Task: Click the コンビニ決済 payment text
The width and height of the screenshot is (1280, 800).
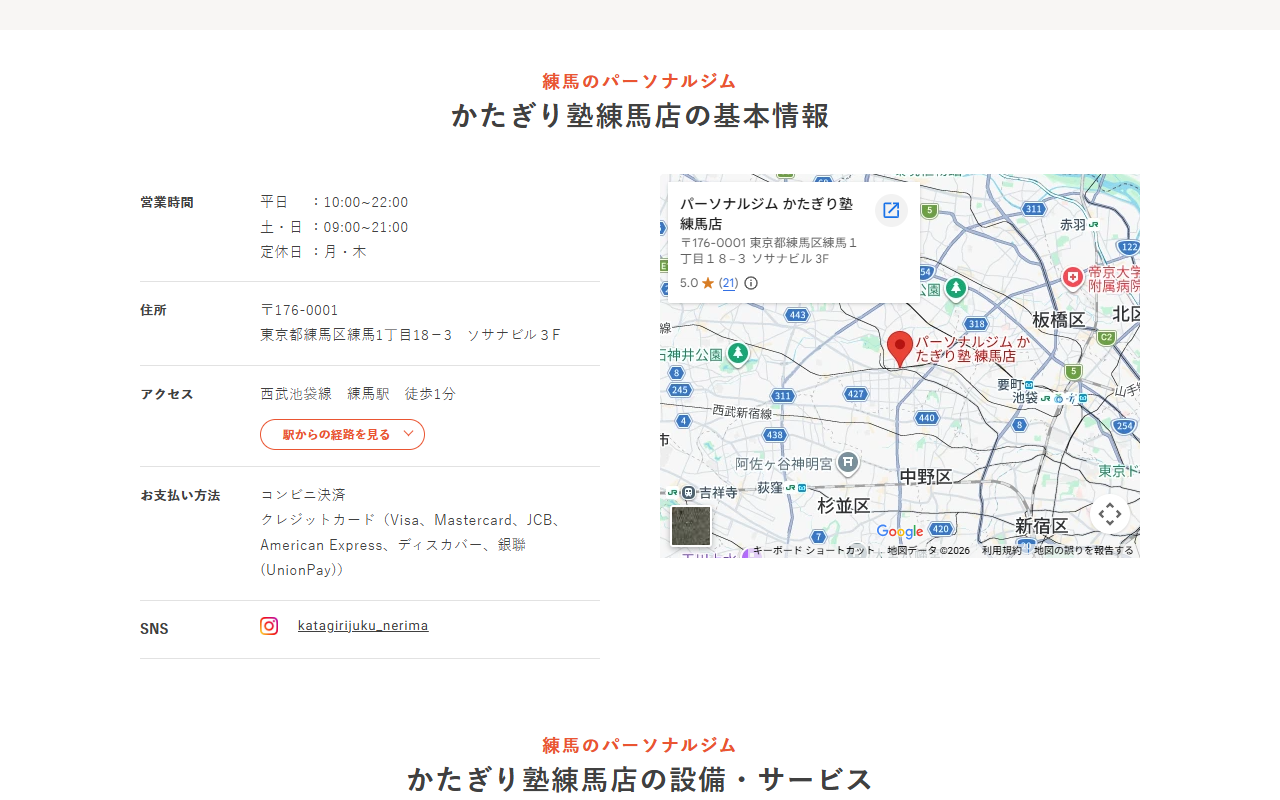Action: point(303,495)
